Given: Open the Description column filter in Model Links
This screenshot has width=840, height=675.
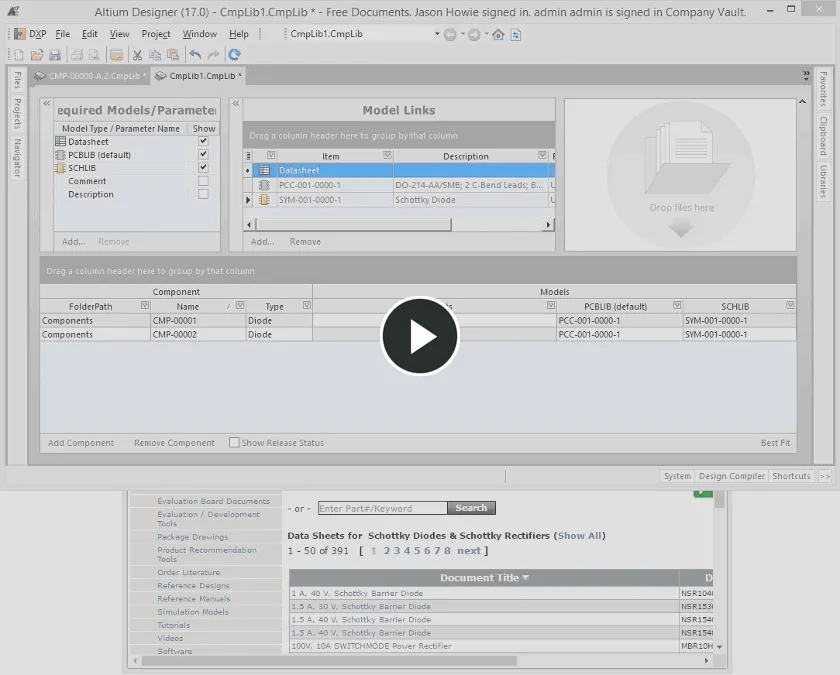Looking at the screenshot, I should (x=542, y=155).
